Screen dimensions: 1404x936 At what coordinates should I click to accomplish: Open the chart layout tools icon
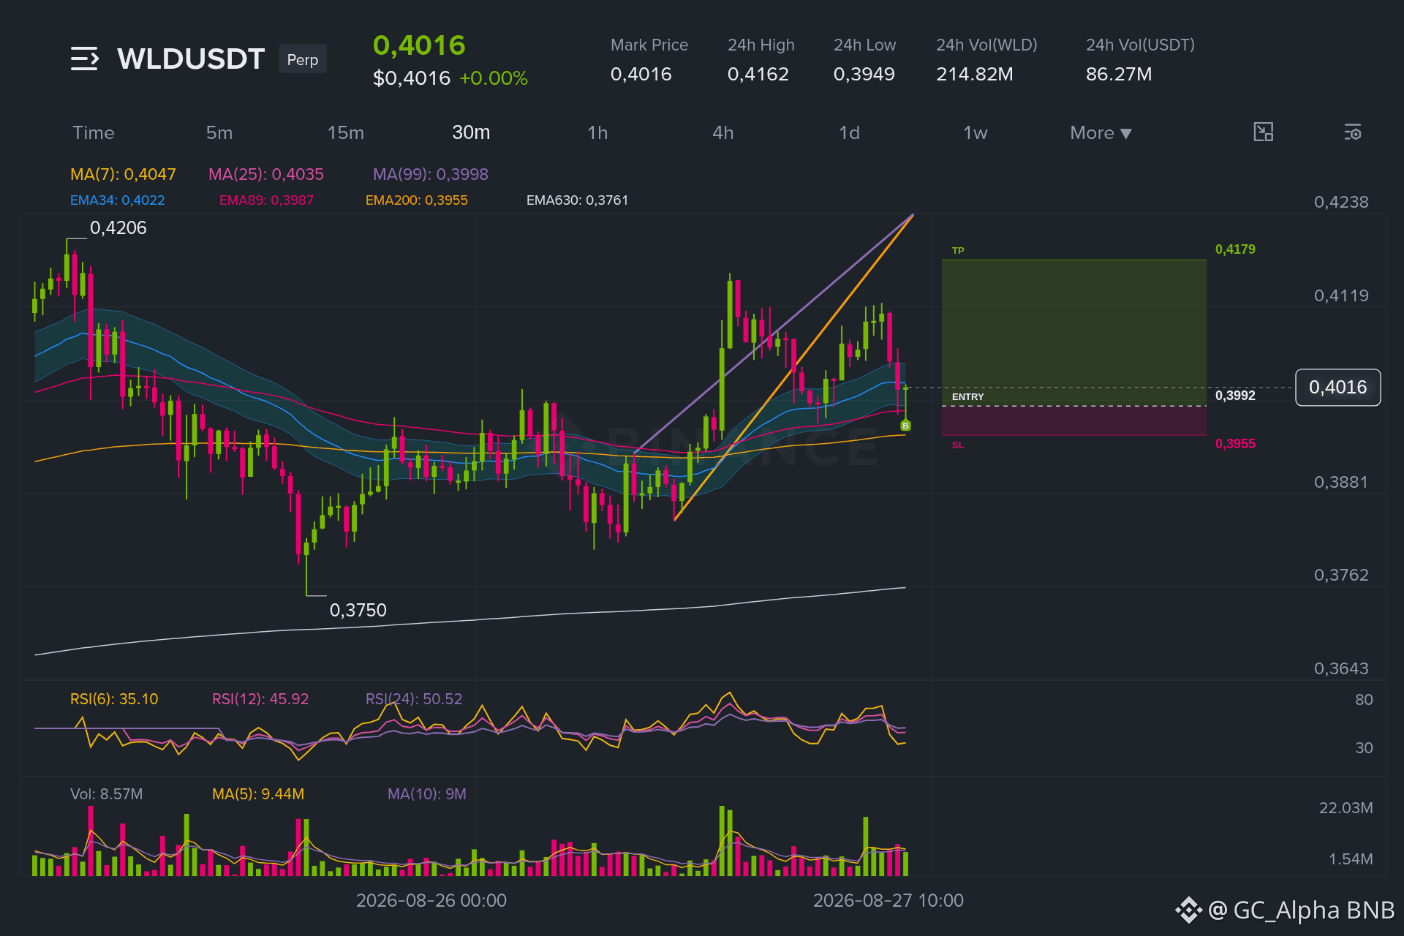(x=1263, y=132)
